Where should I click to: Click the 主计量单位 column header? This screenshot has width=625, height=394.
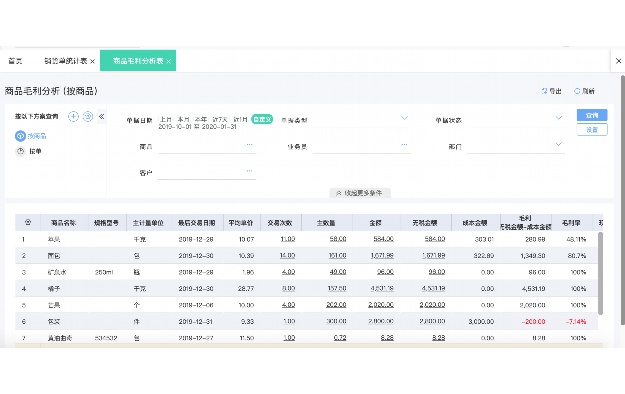pyautogui.click(x=148, y=223)
